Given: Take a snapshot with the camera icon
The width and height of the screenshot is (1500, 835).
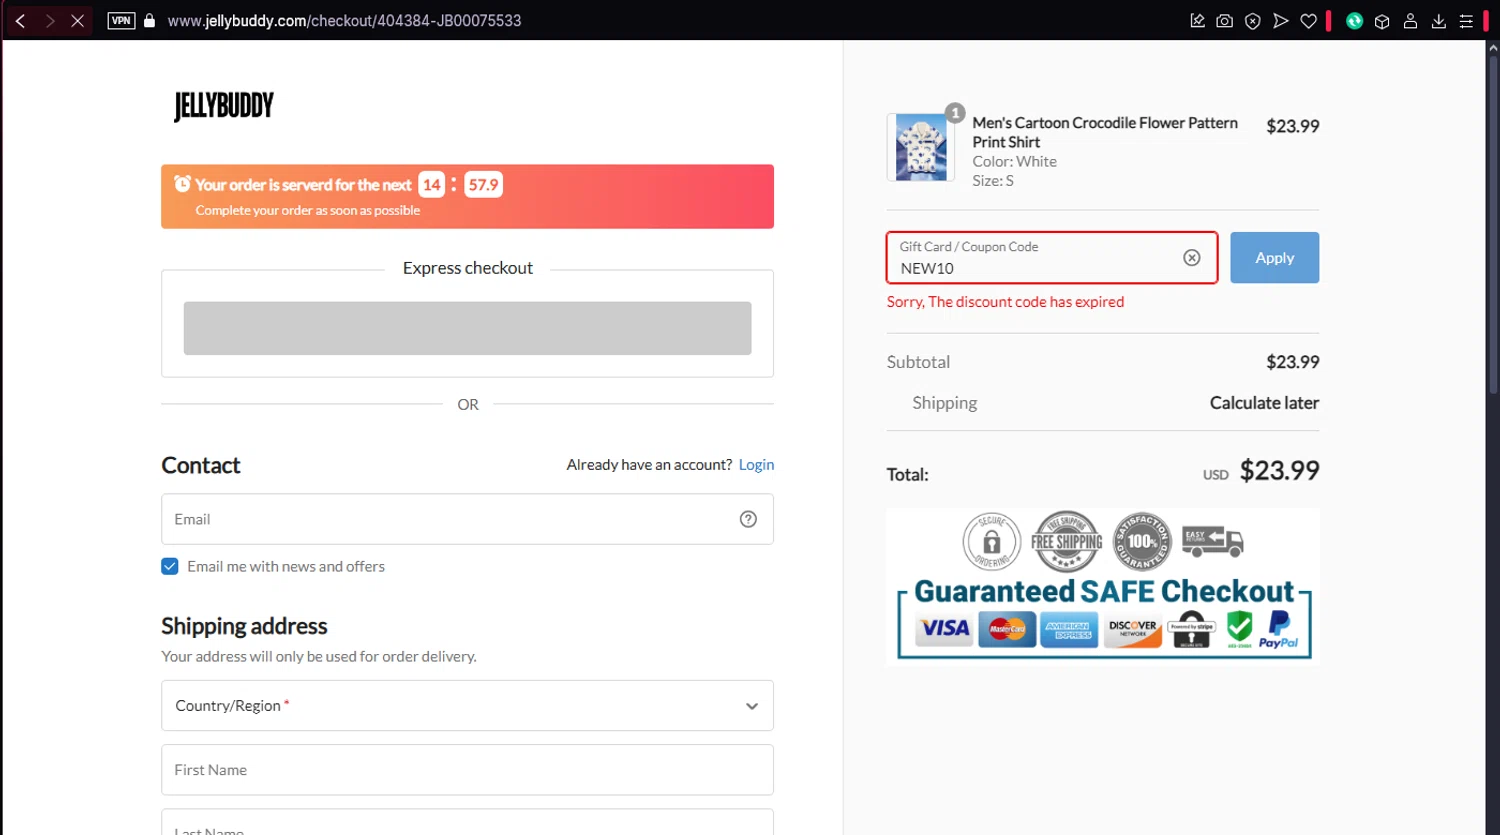Looking at the screenshot, I should (x=1225, y=21).
